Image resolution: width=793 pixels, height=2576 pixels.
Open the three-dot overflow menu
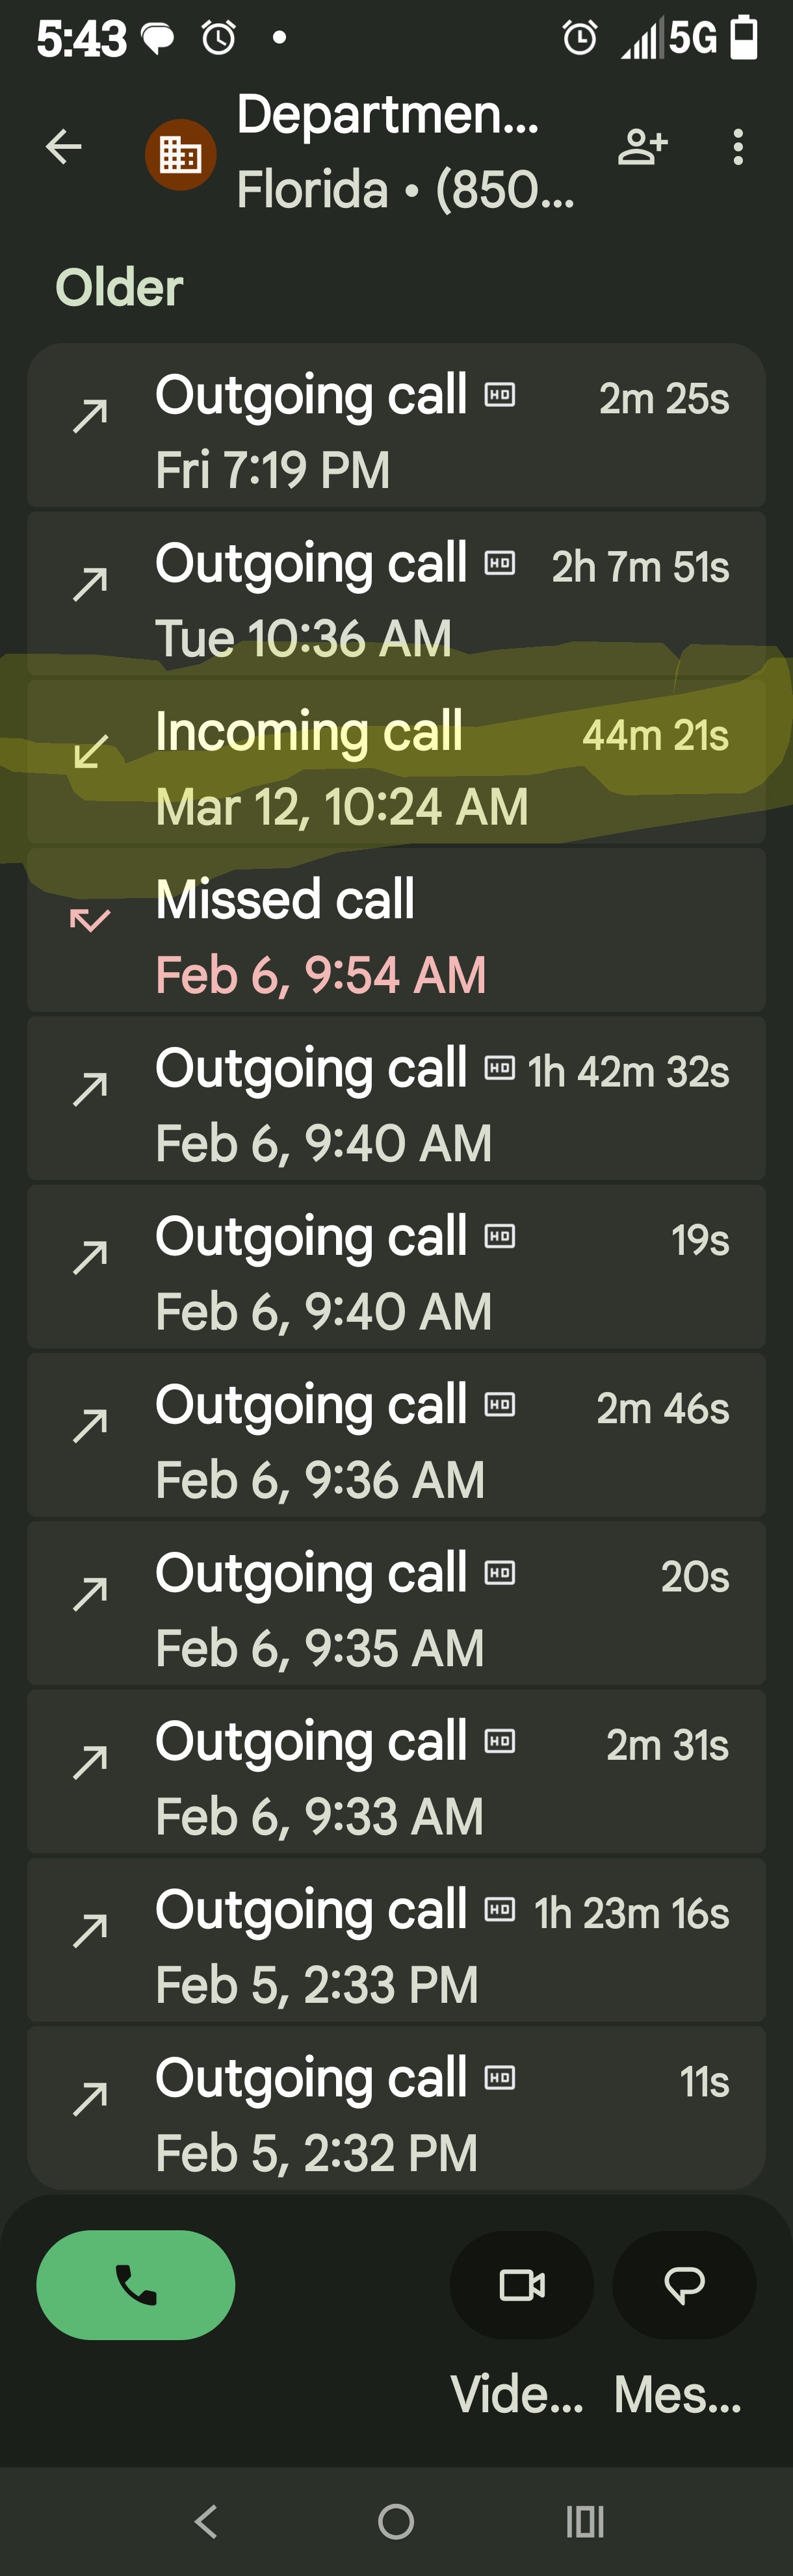(738, 147)
